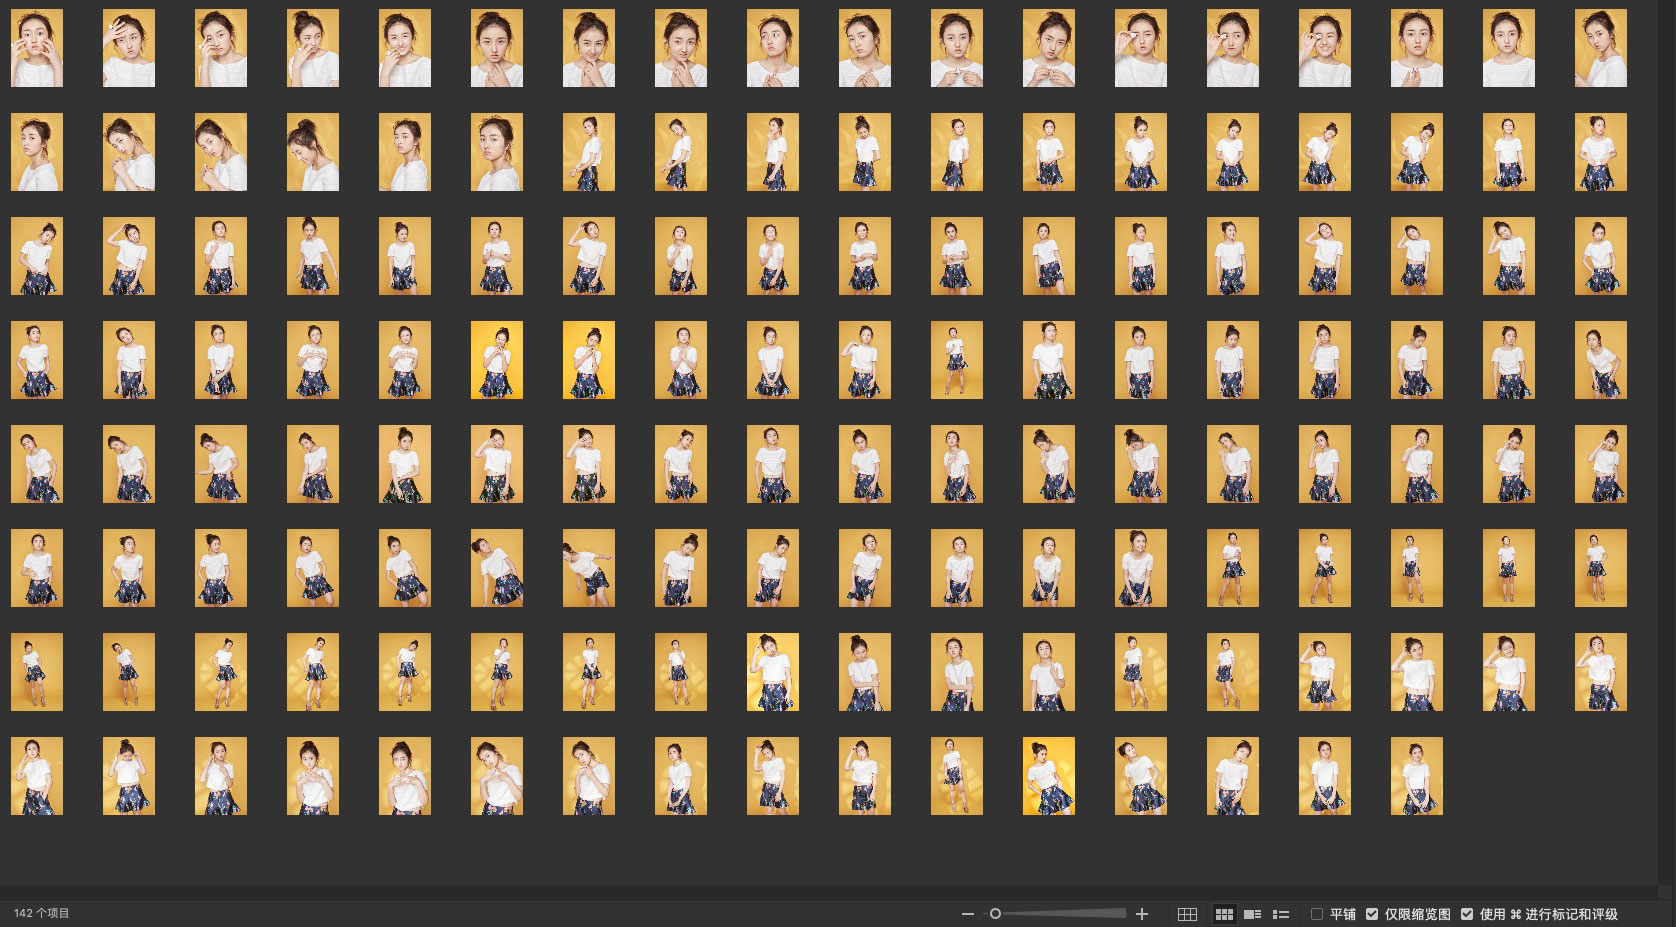Viewport: 1676px width, 927px height.
Task: Select the first thumbnail in sixth row
Action: tap(37, 568)
